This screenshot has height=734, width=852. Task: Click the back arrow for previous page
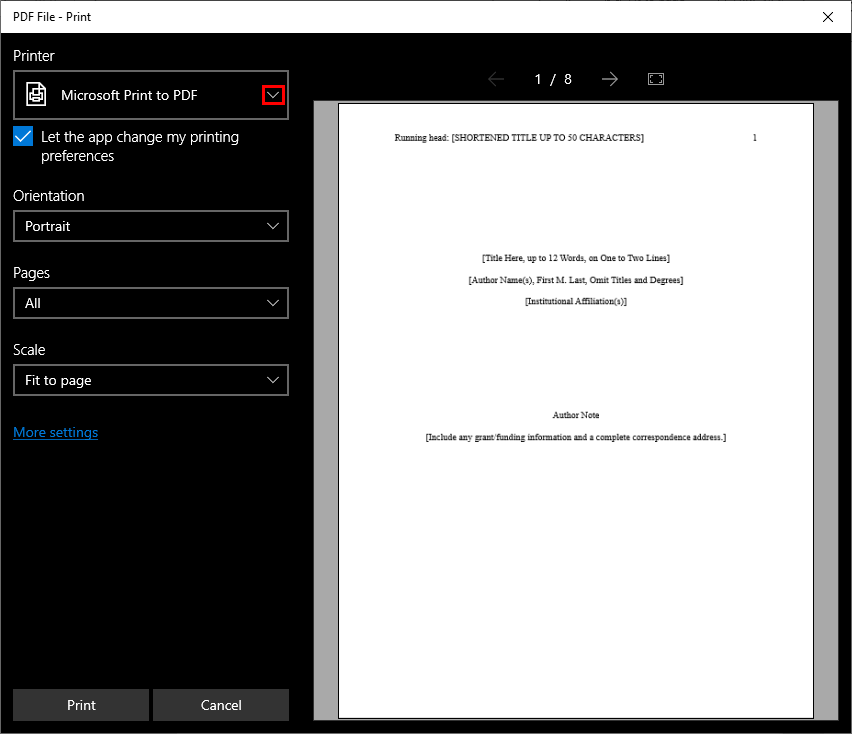(x=496, y=78)
